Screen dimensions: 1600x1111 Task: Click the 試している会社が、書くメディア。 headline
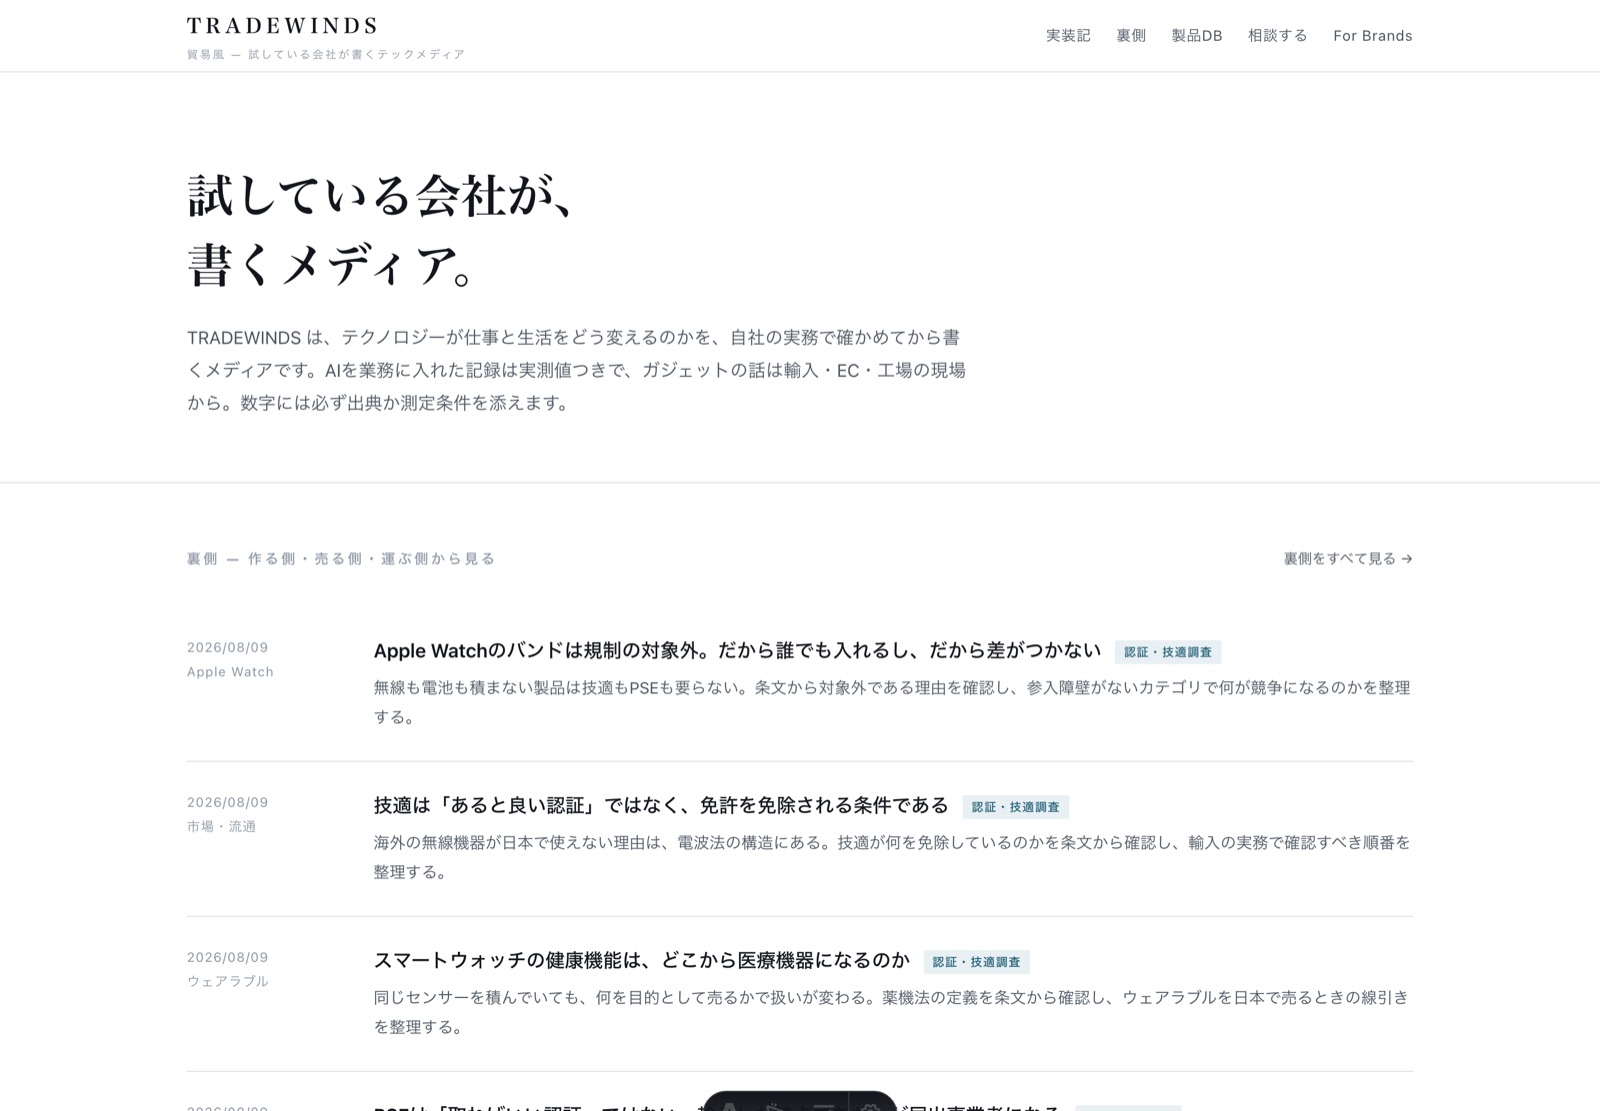click(x=382, y=230)
